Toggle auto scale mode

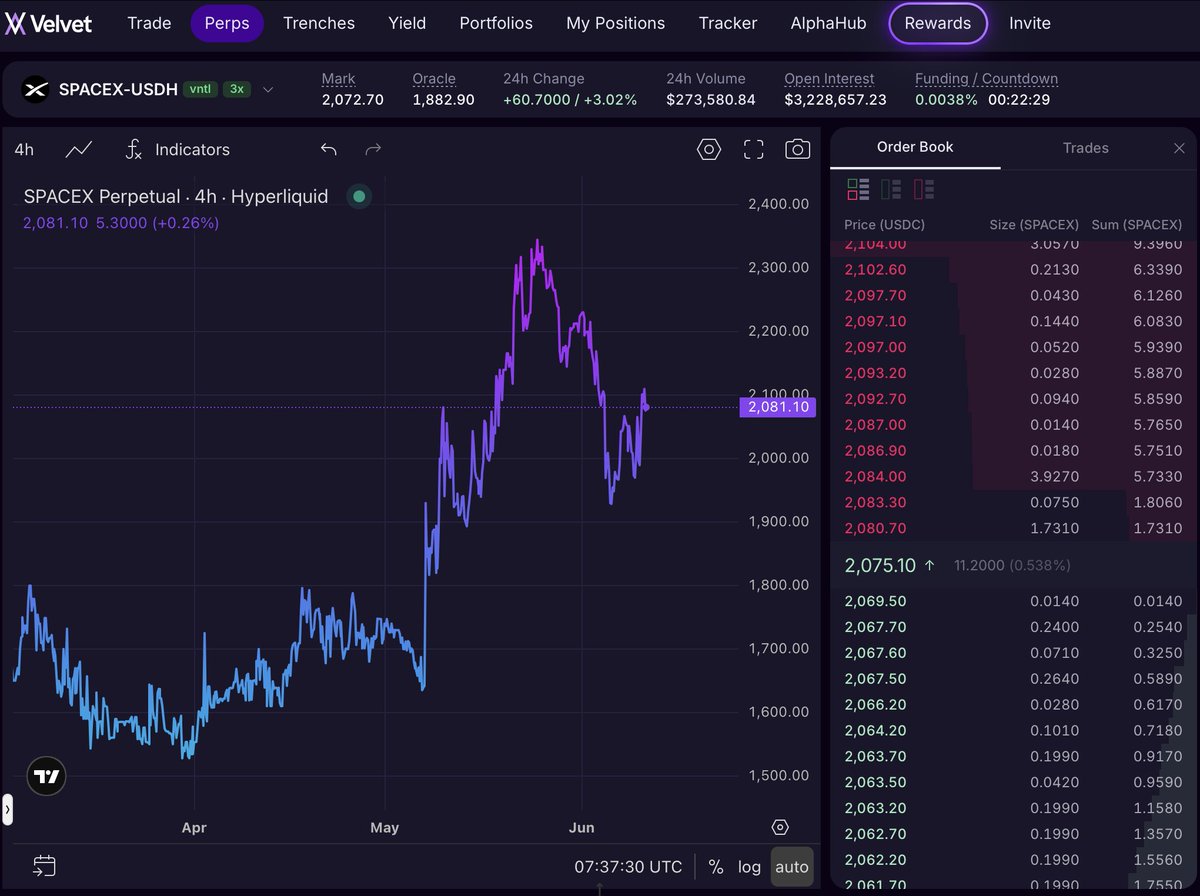coord(792,866)
